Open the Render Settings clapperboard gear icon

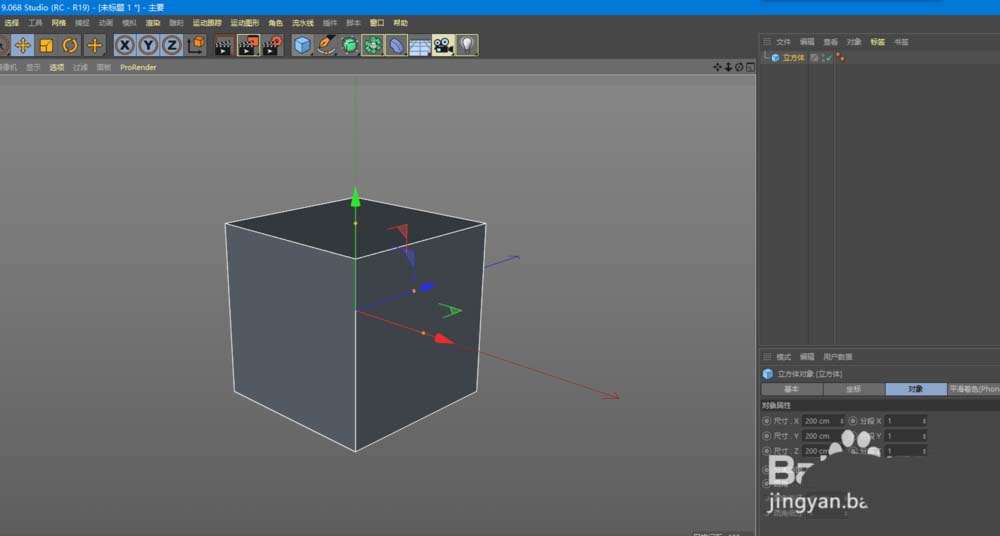(x=272, y=45)
